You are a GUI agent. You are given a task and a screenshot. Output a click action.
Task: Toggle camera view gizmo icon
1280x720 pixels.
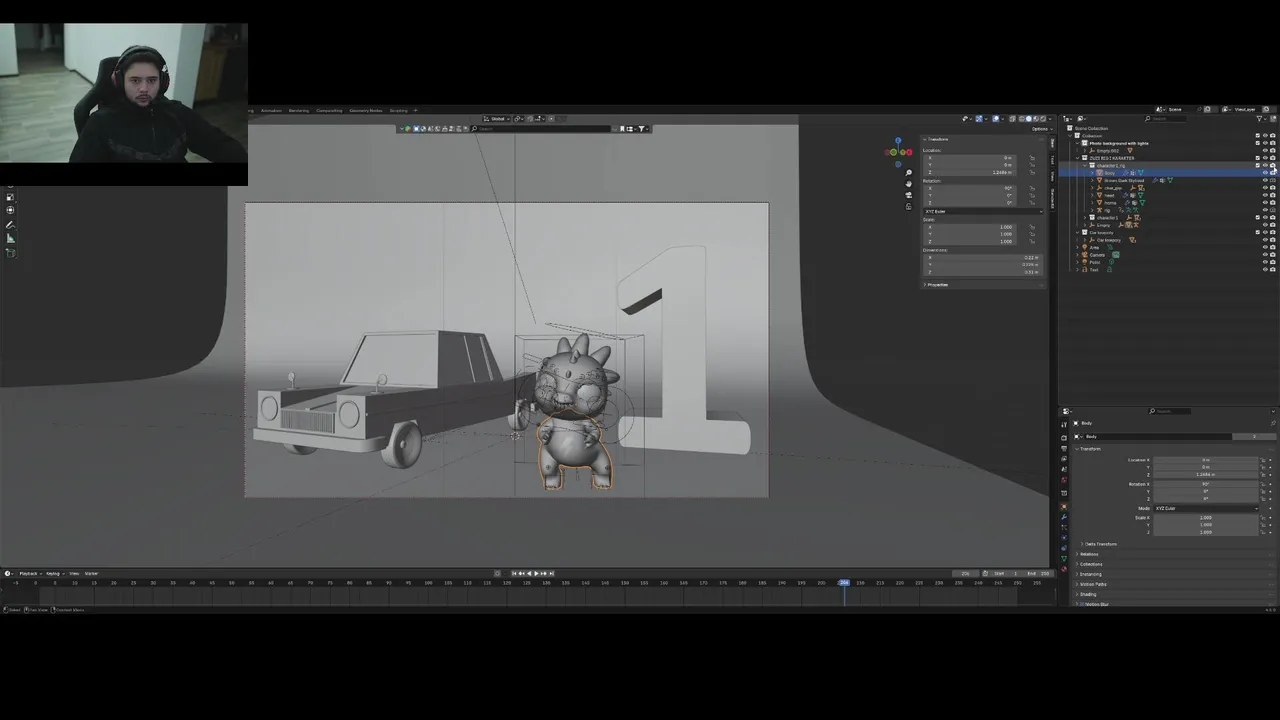point(909,195)
